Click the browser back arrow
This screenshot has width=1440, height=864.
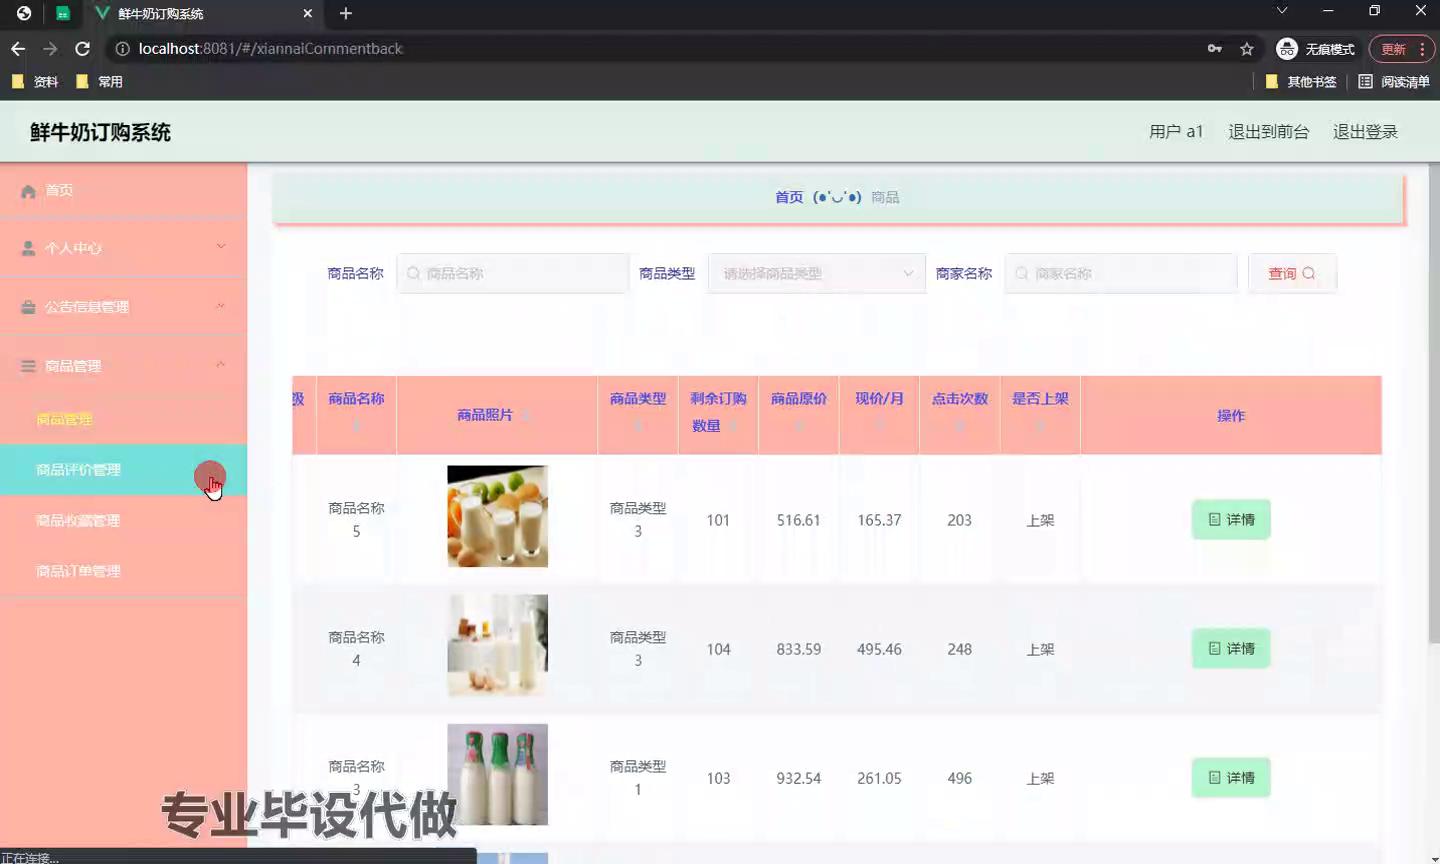click(x=18, y=48)
